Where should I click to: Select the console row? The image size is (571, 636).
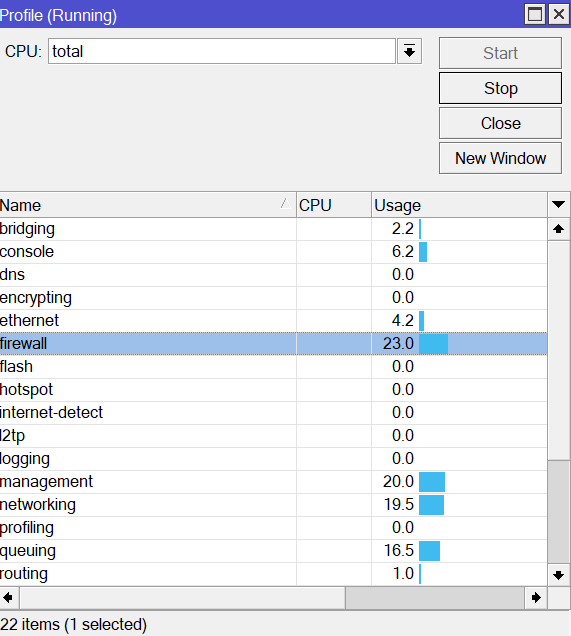pyautogui.click(x=273, y=252)
